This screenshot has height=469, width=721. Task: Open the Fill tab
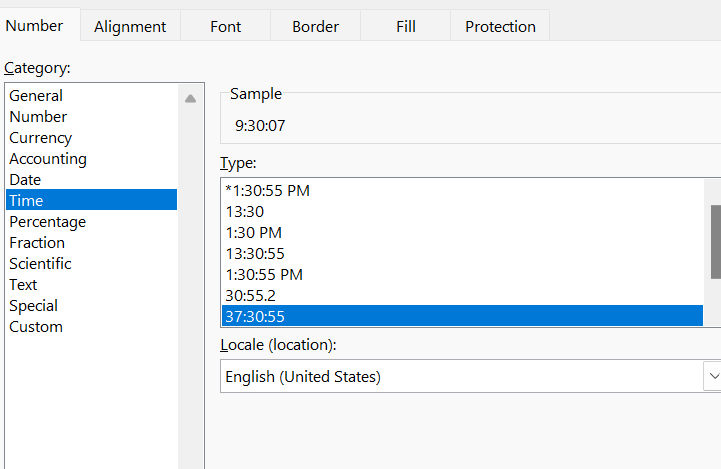[x=406, y=27]
